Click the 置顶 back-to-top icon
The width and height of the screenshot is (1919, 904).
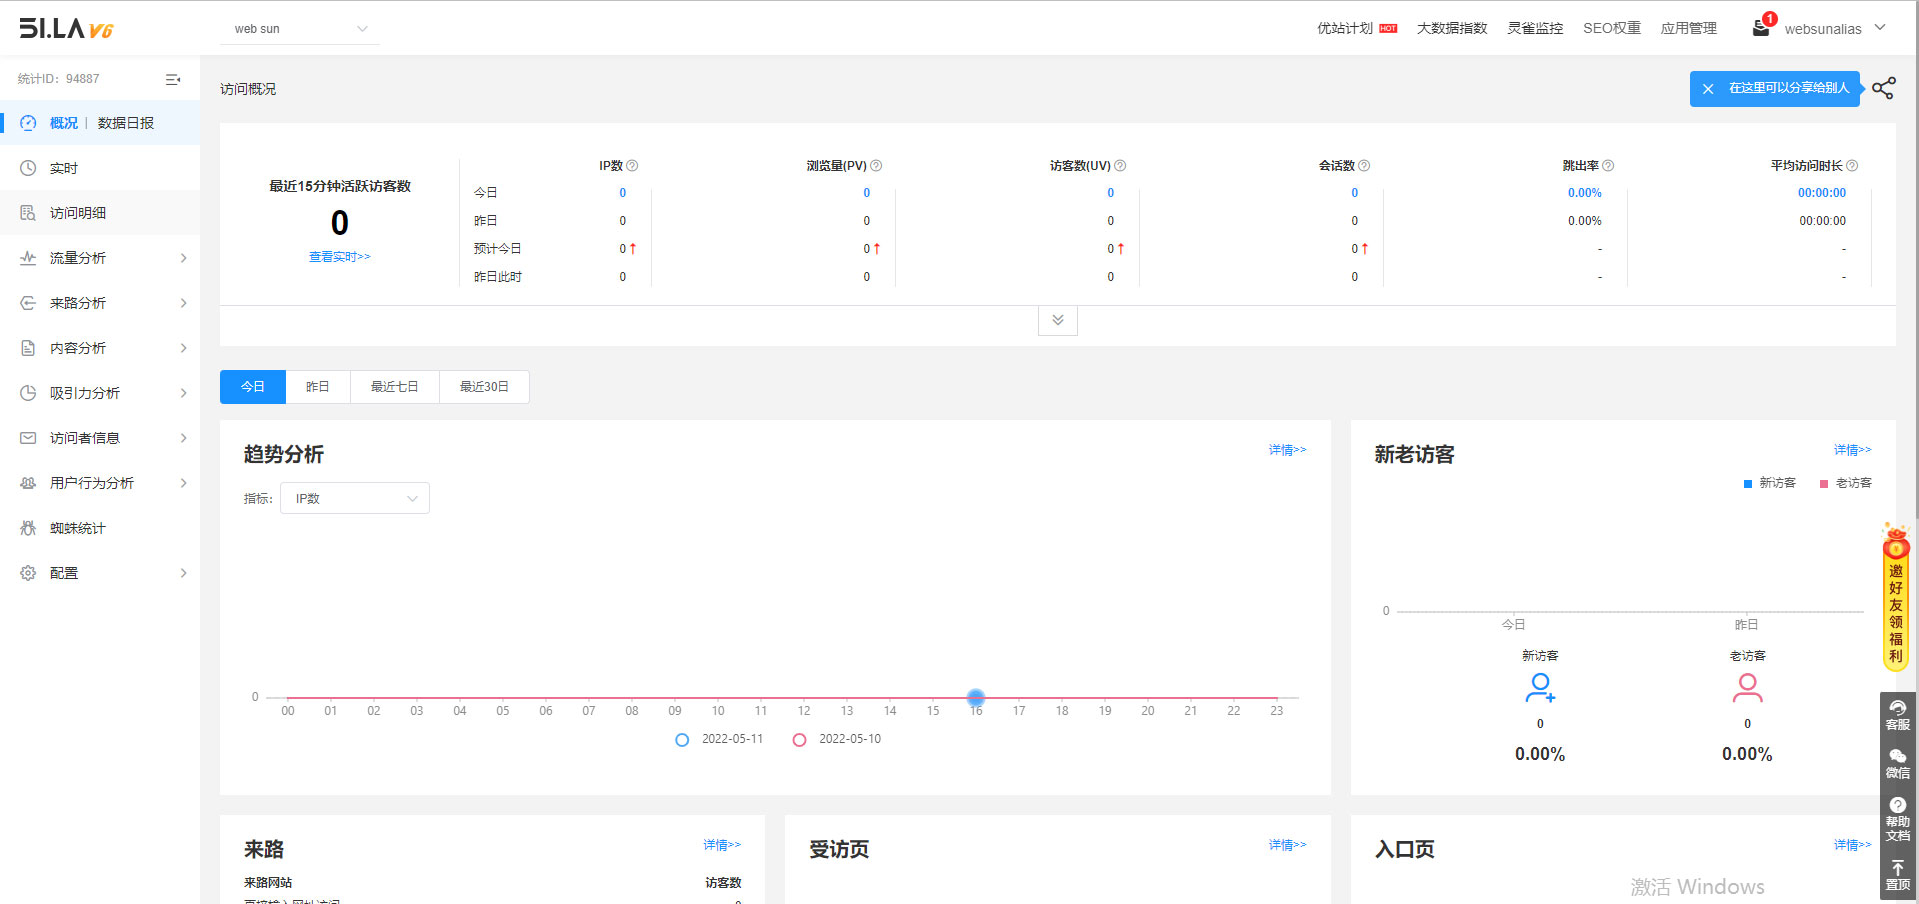1897,875
